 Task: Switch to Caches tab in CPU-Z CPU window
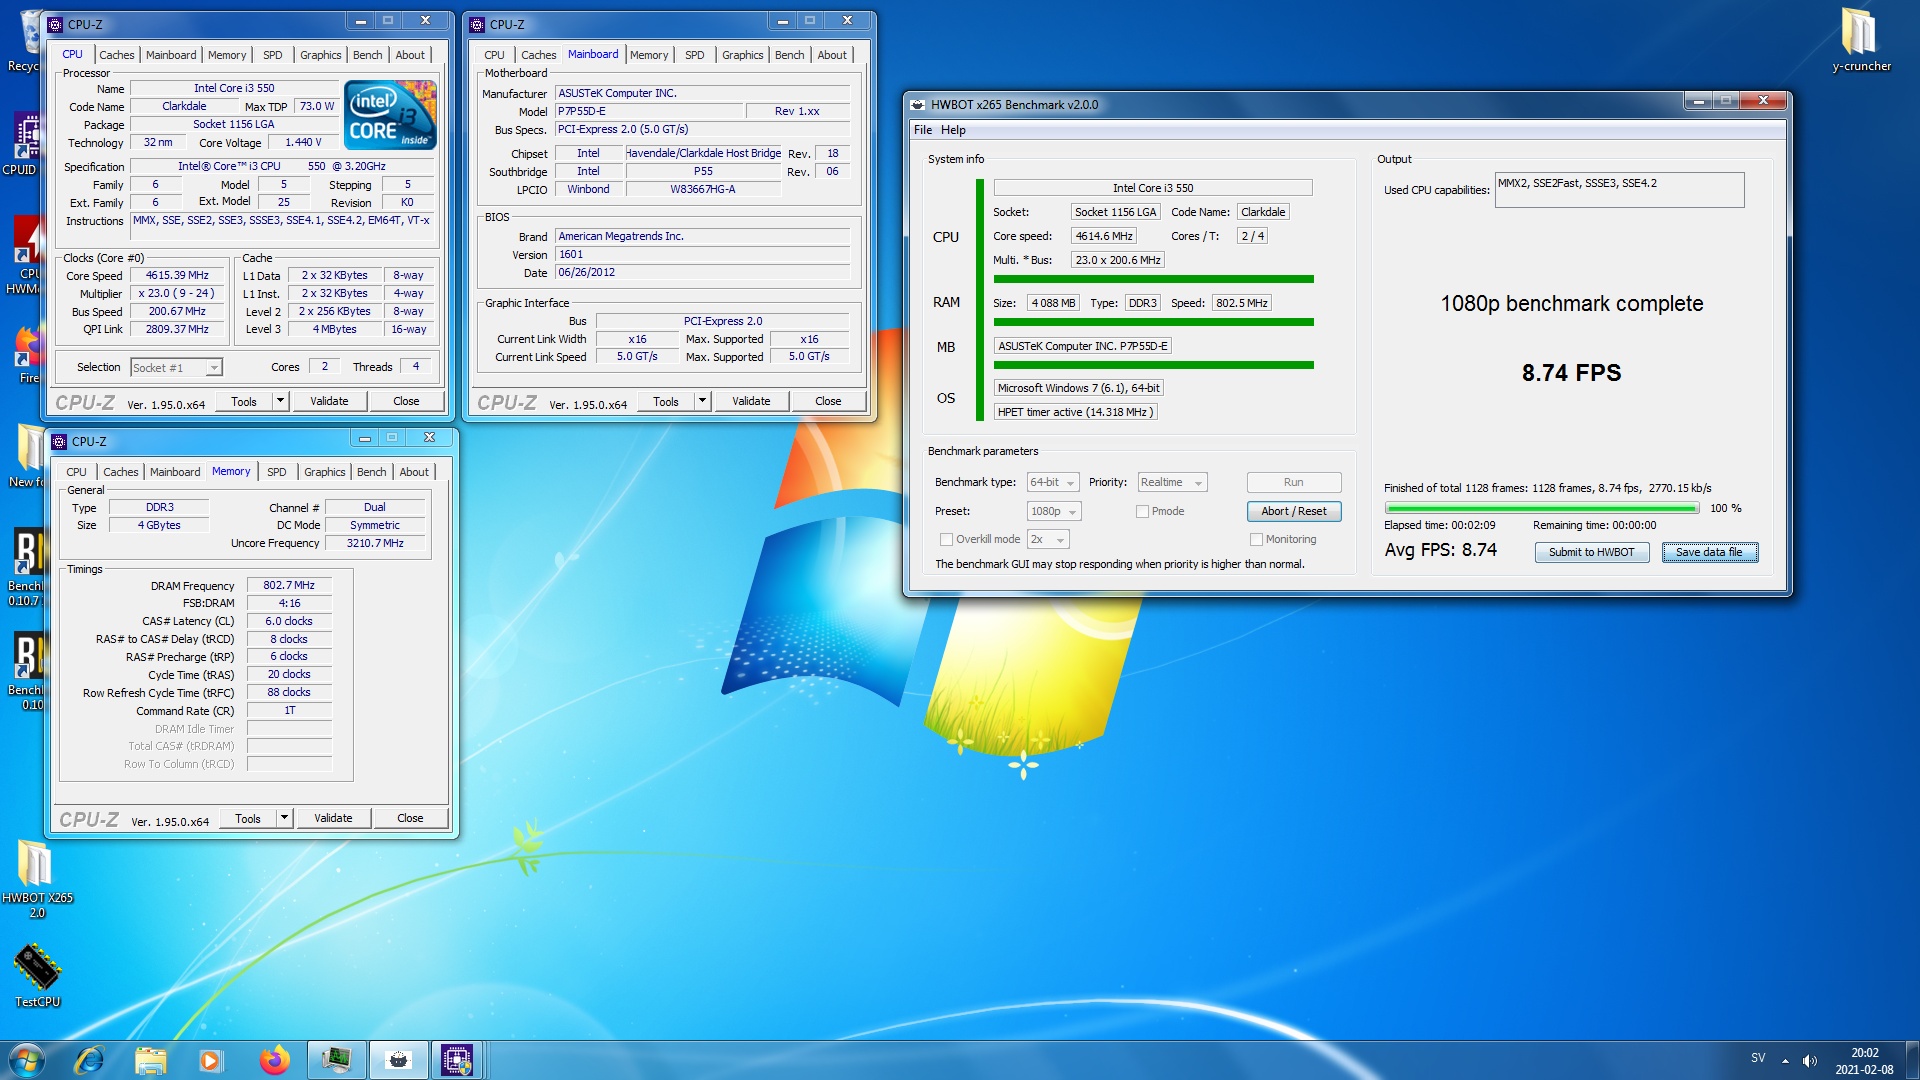tap(116, 55)
